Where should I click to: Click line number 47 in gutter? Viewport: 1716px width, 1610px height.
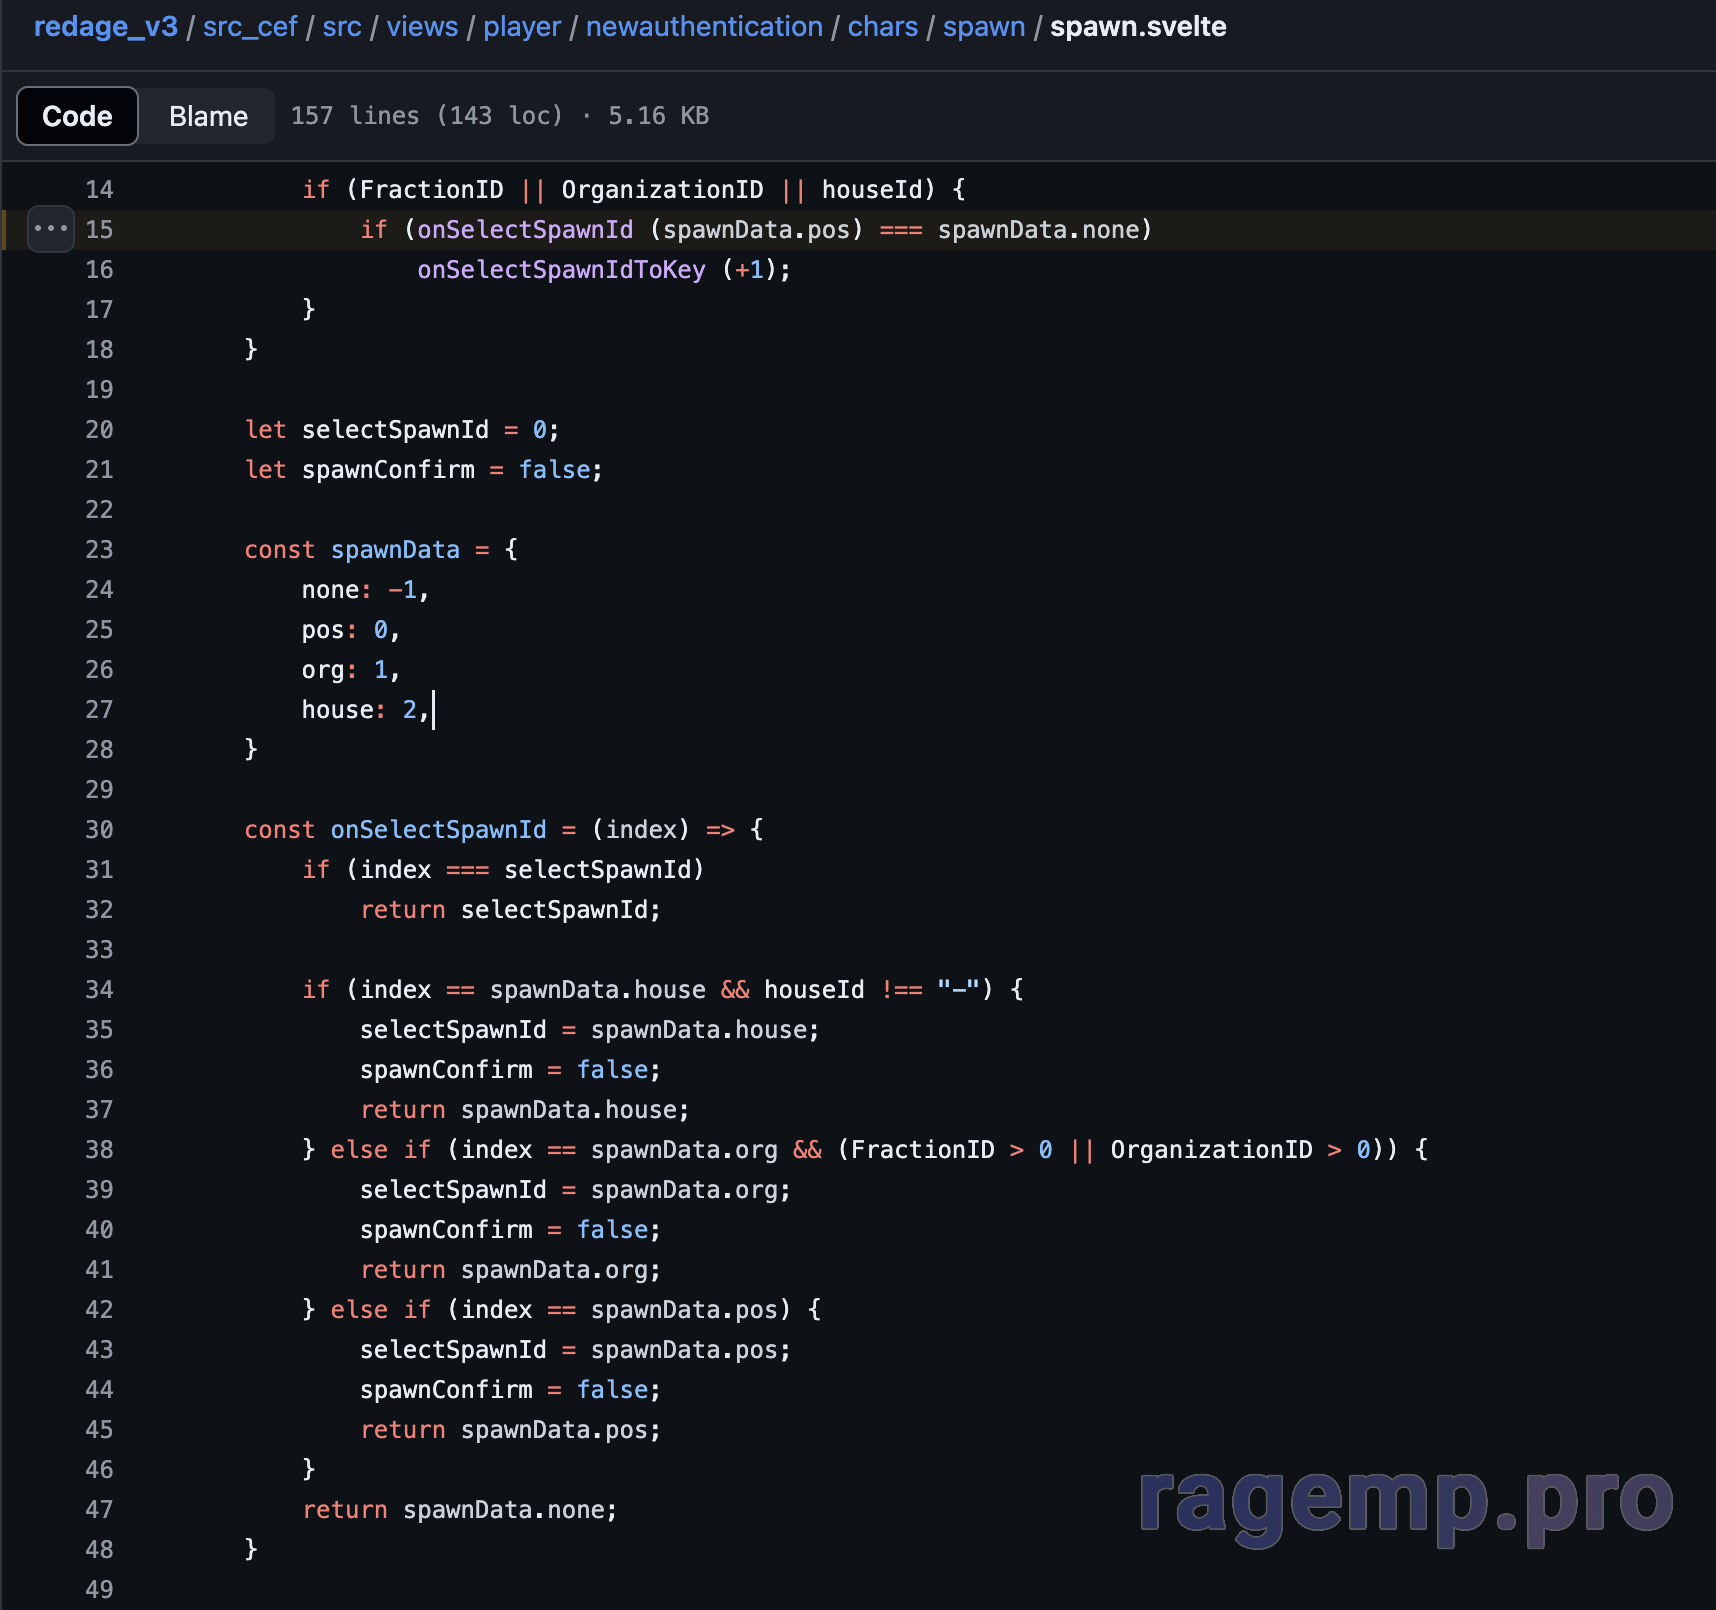[99, 1510]
